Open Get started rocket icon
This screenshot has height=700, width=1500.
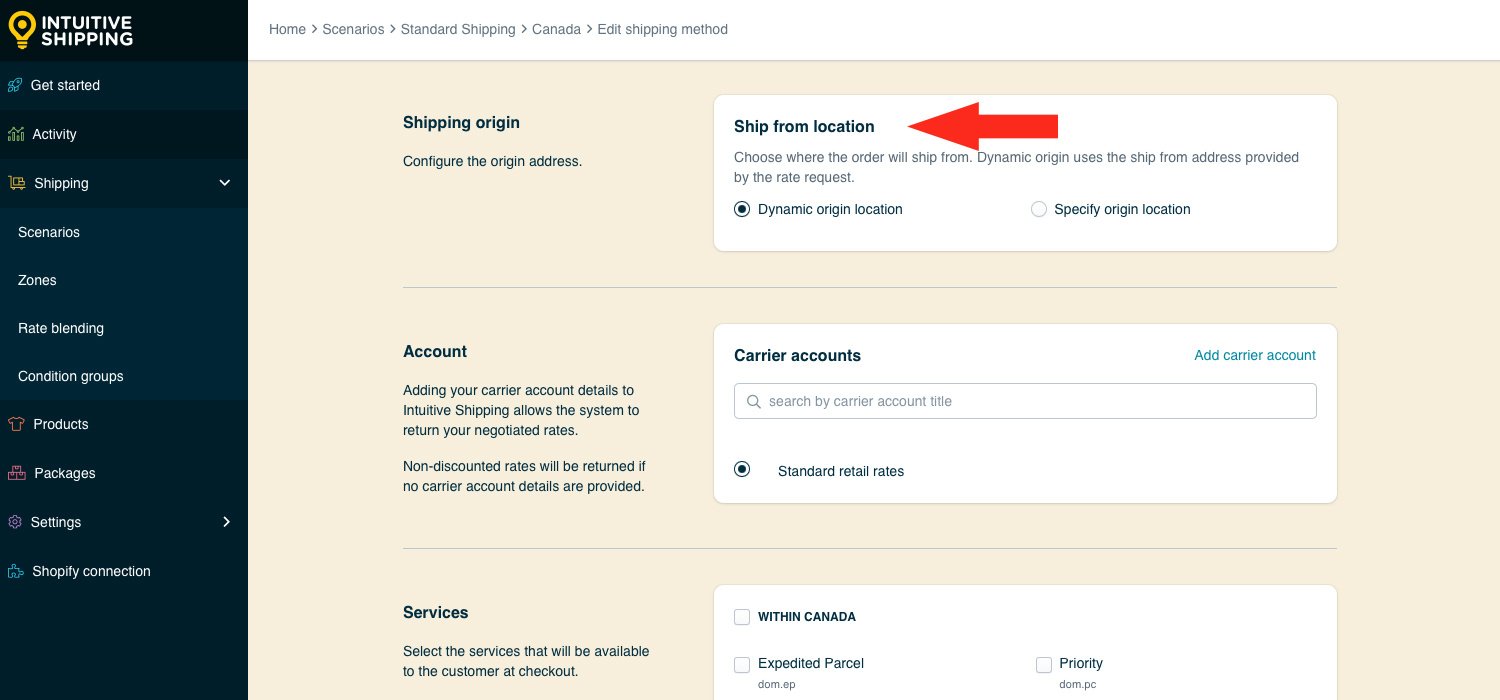15,85
